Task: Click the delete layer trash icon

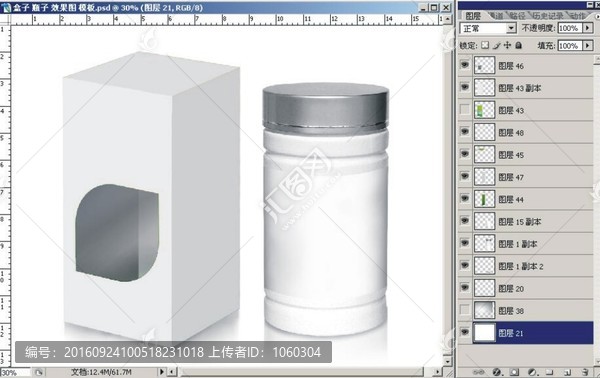Action: tap(585, 372)
